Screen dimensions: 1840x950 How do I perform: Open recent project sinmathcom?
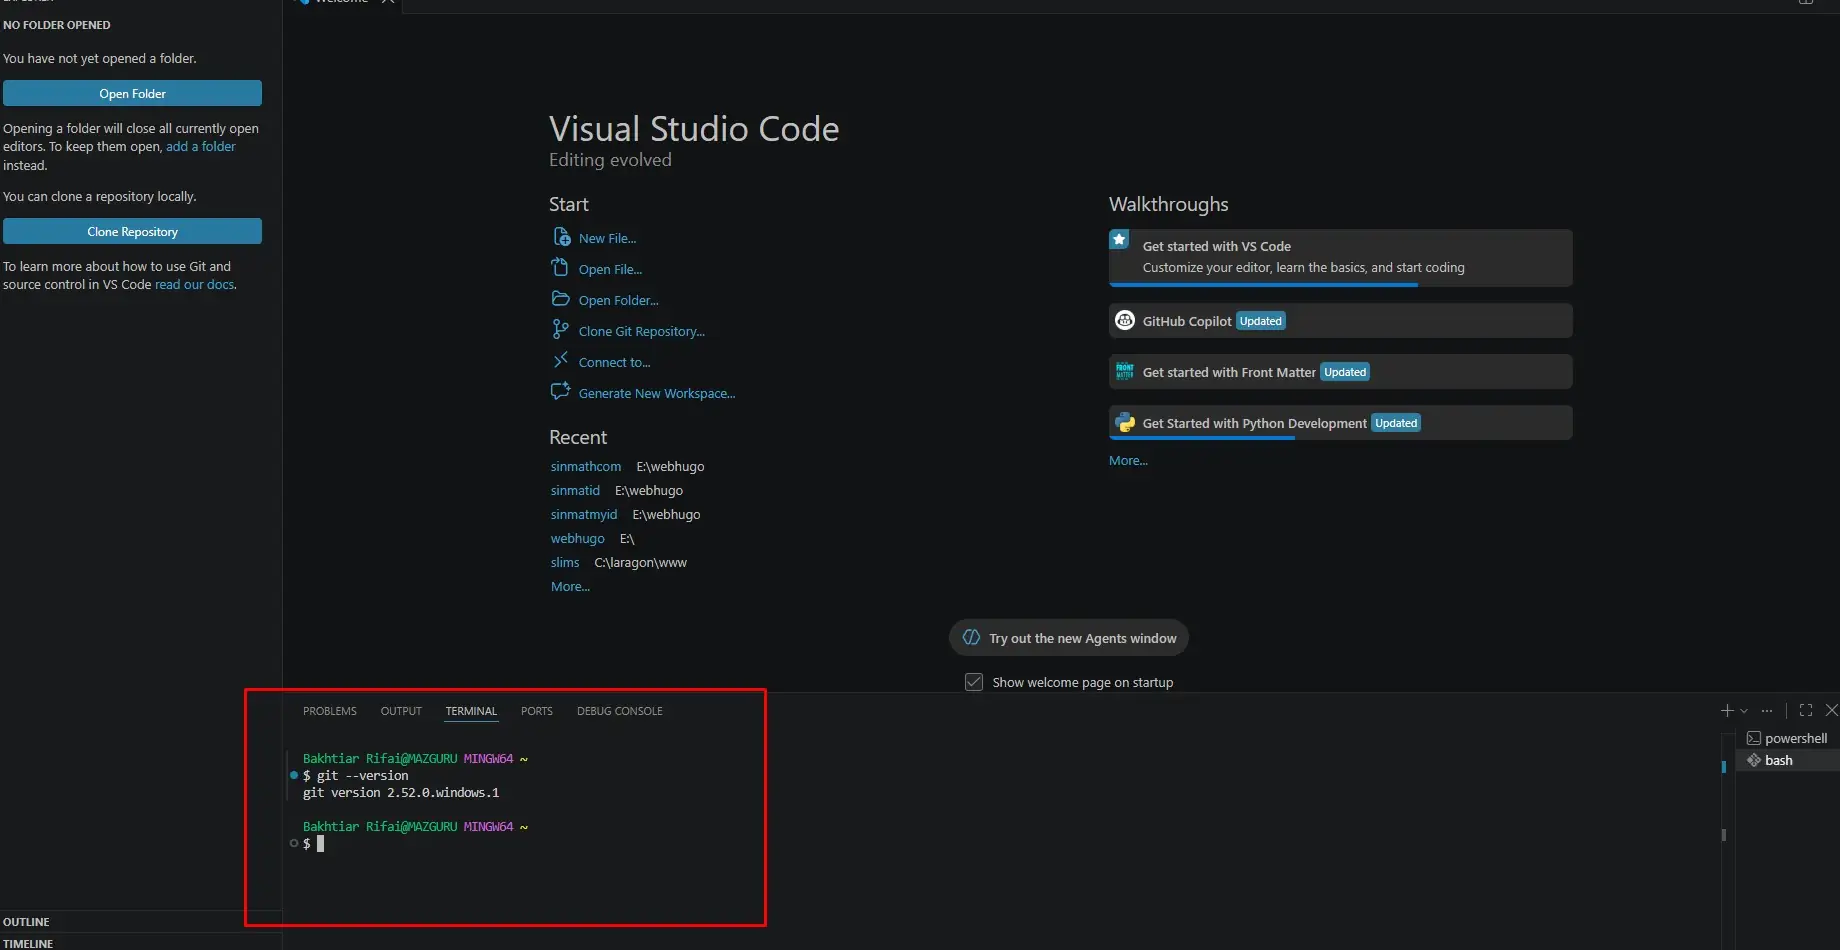coord(586,466)
